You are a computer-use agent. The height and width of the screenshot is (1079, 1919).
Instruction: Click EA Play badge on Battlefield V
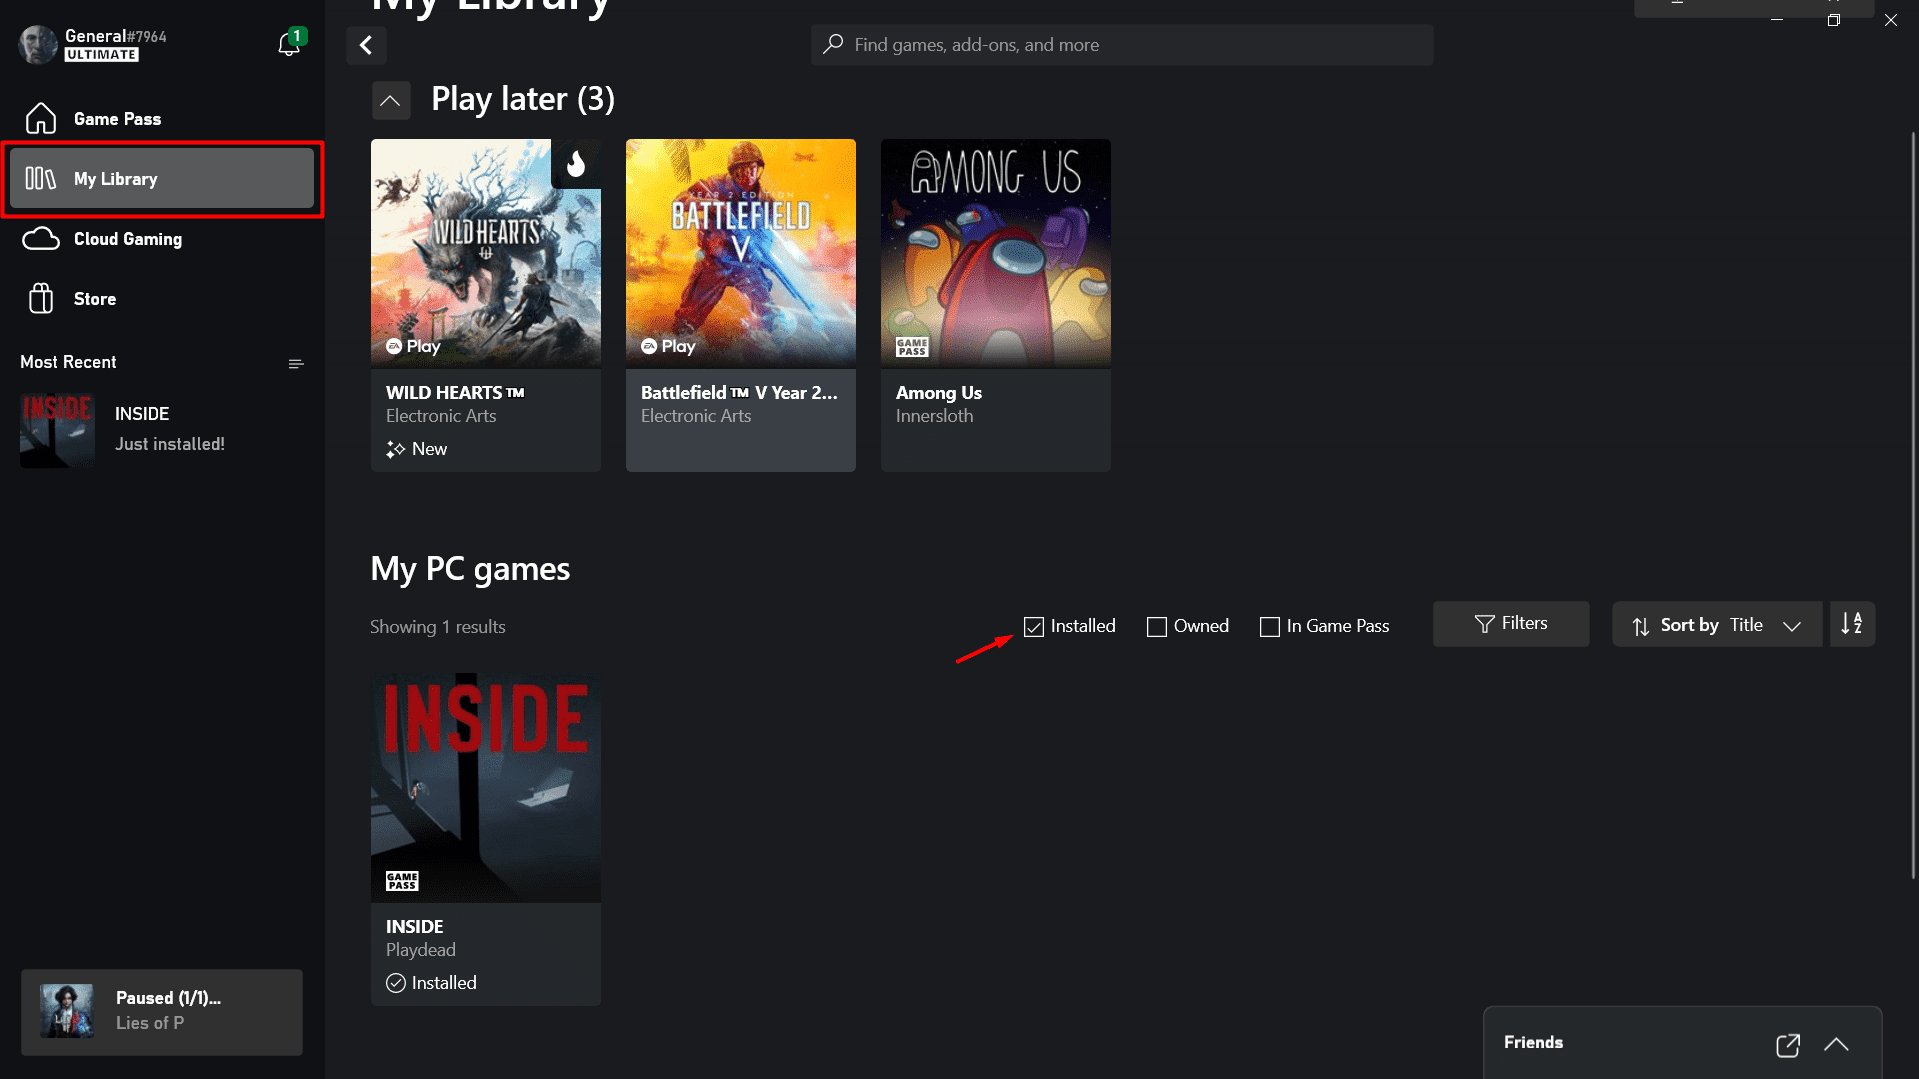pos(668,346)
